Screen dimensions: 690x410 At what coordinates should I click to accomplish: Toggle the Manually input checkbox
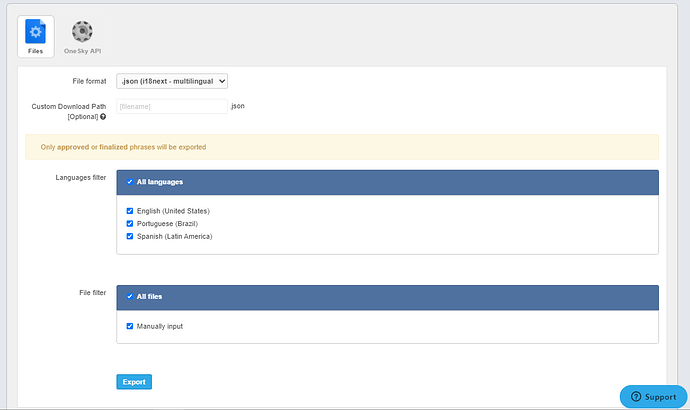pos(130,326)
